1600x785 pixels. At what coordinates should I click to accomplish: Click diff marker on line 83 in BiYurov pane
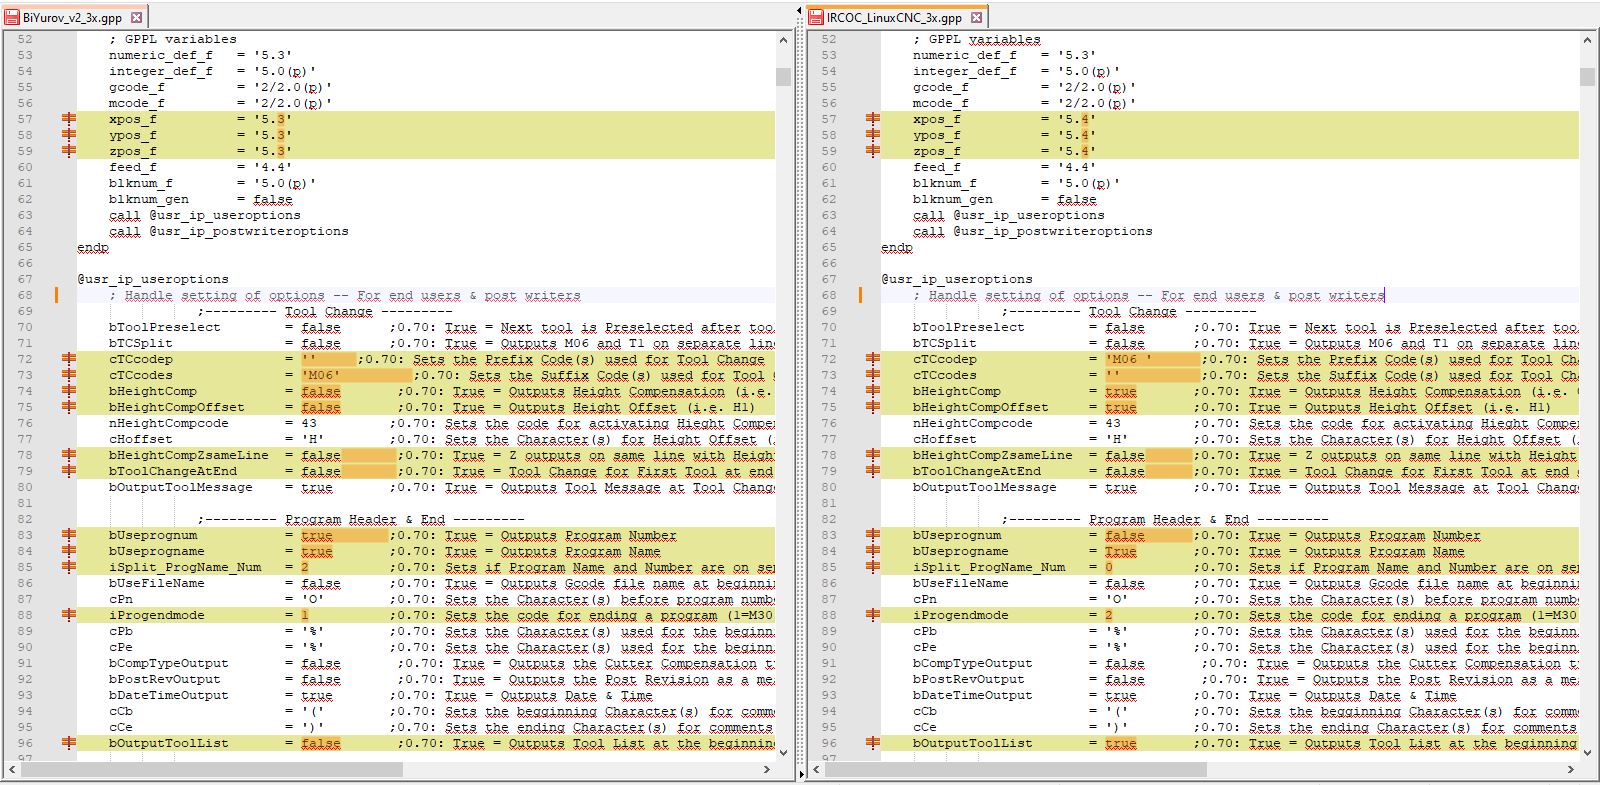(69, 535)
